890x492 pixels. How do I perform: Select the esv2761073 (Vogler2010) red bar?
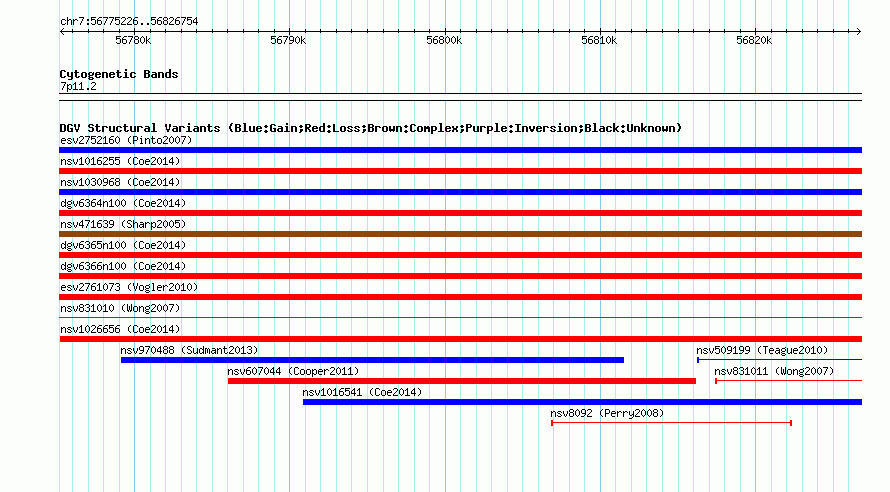(460, 297)
